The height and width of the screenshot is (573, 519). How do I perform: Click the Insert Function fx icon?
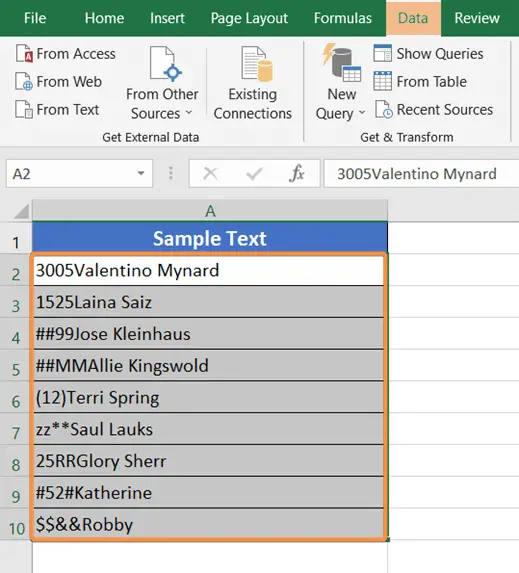tap(297, 173)
